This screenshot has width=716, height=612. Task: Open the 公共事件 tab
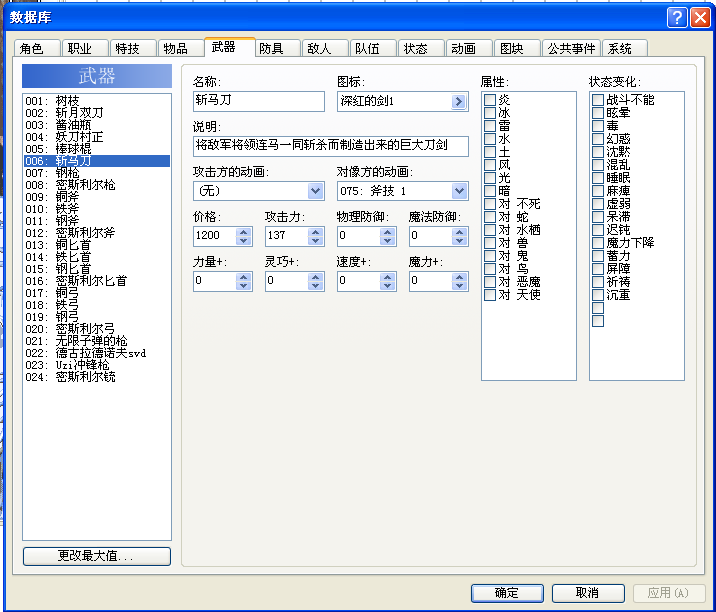pyautogui.click(x=571, y=48)
